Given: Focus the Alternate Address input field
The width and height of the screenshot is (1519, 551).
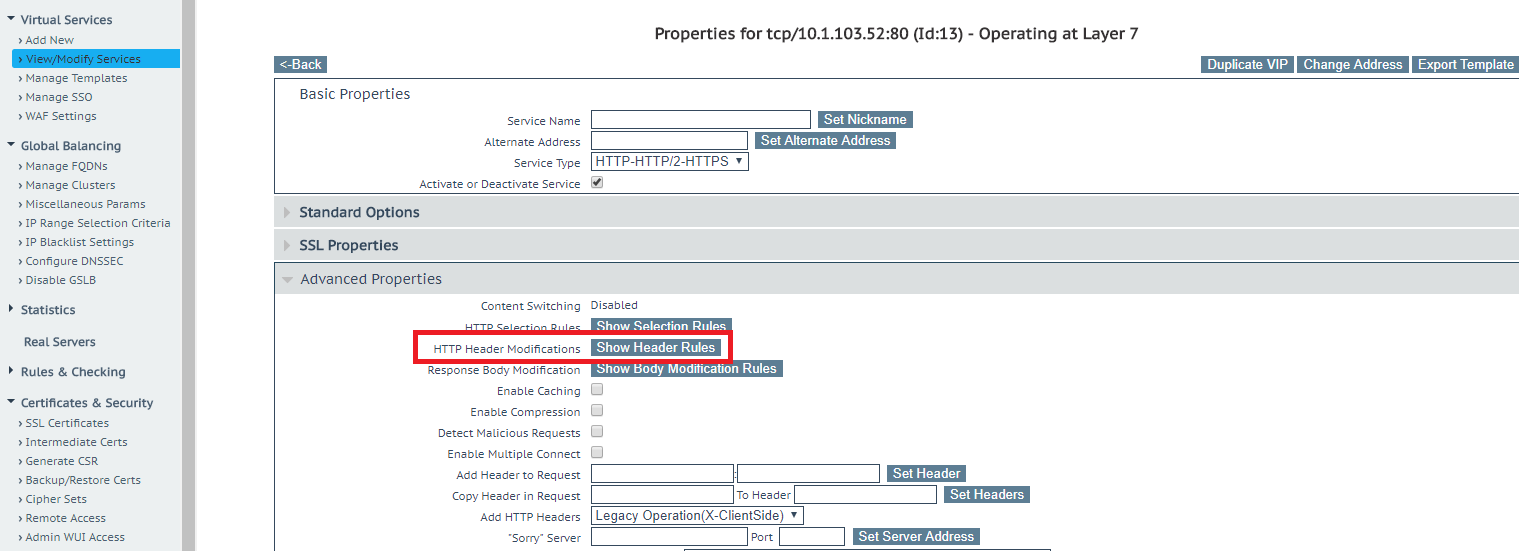Looking at the screenshot, I should (x=669, y=140).
